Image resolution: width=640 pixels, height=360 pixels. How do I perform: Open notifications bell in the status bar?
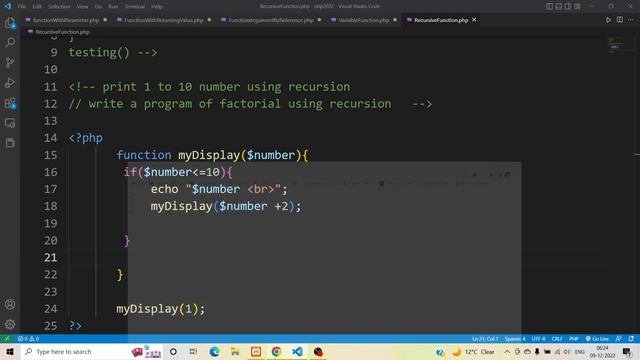point(631,339)
